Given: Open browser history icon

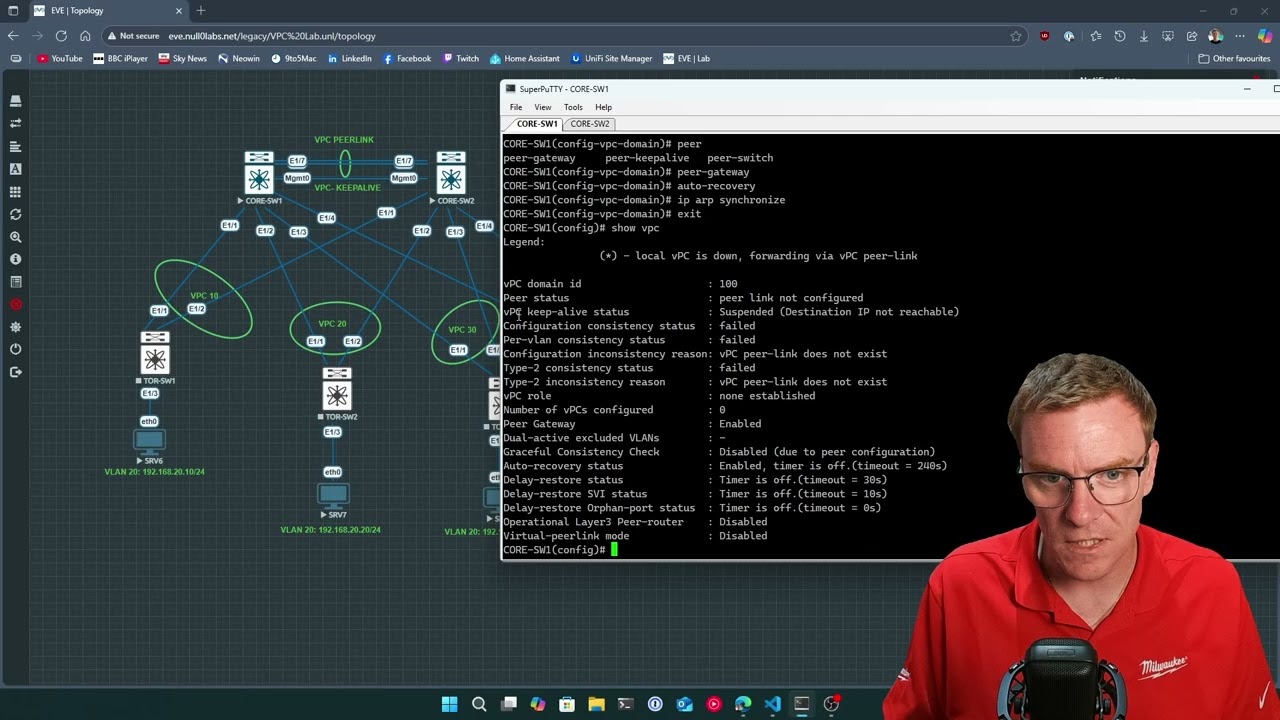Looking at the screenshot, I should click(x=1120, y=36).
